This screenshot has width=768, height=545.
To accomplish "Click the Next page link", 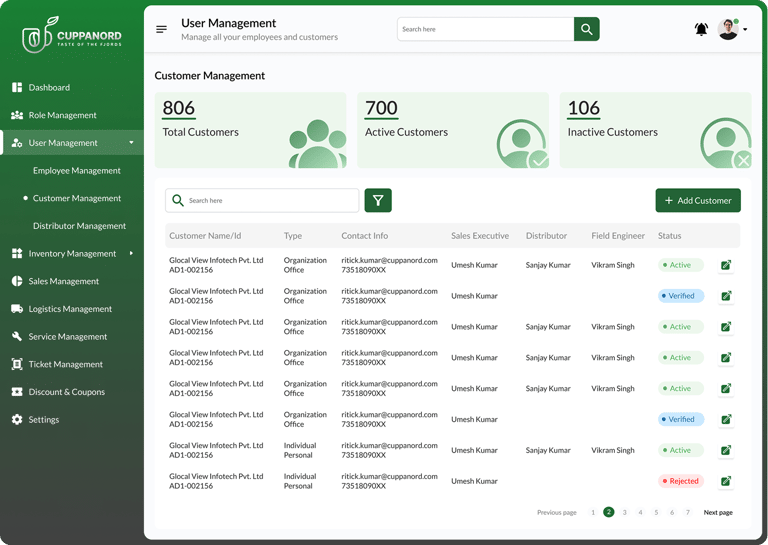I will coord(718,512).
